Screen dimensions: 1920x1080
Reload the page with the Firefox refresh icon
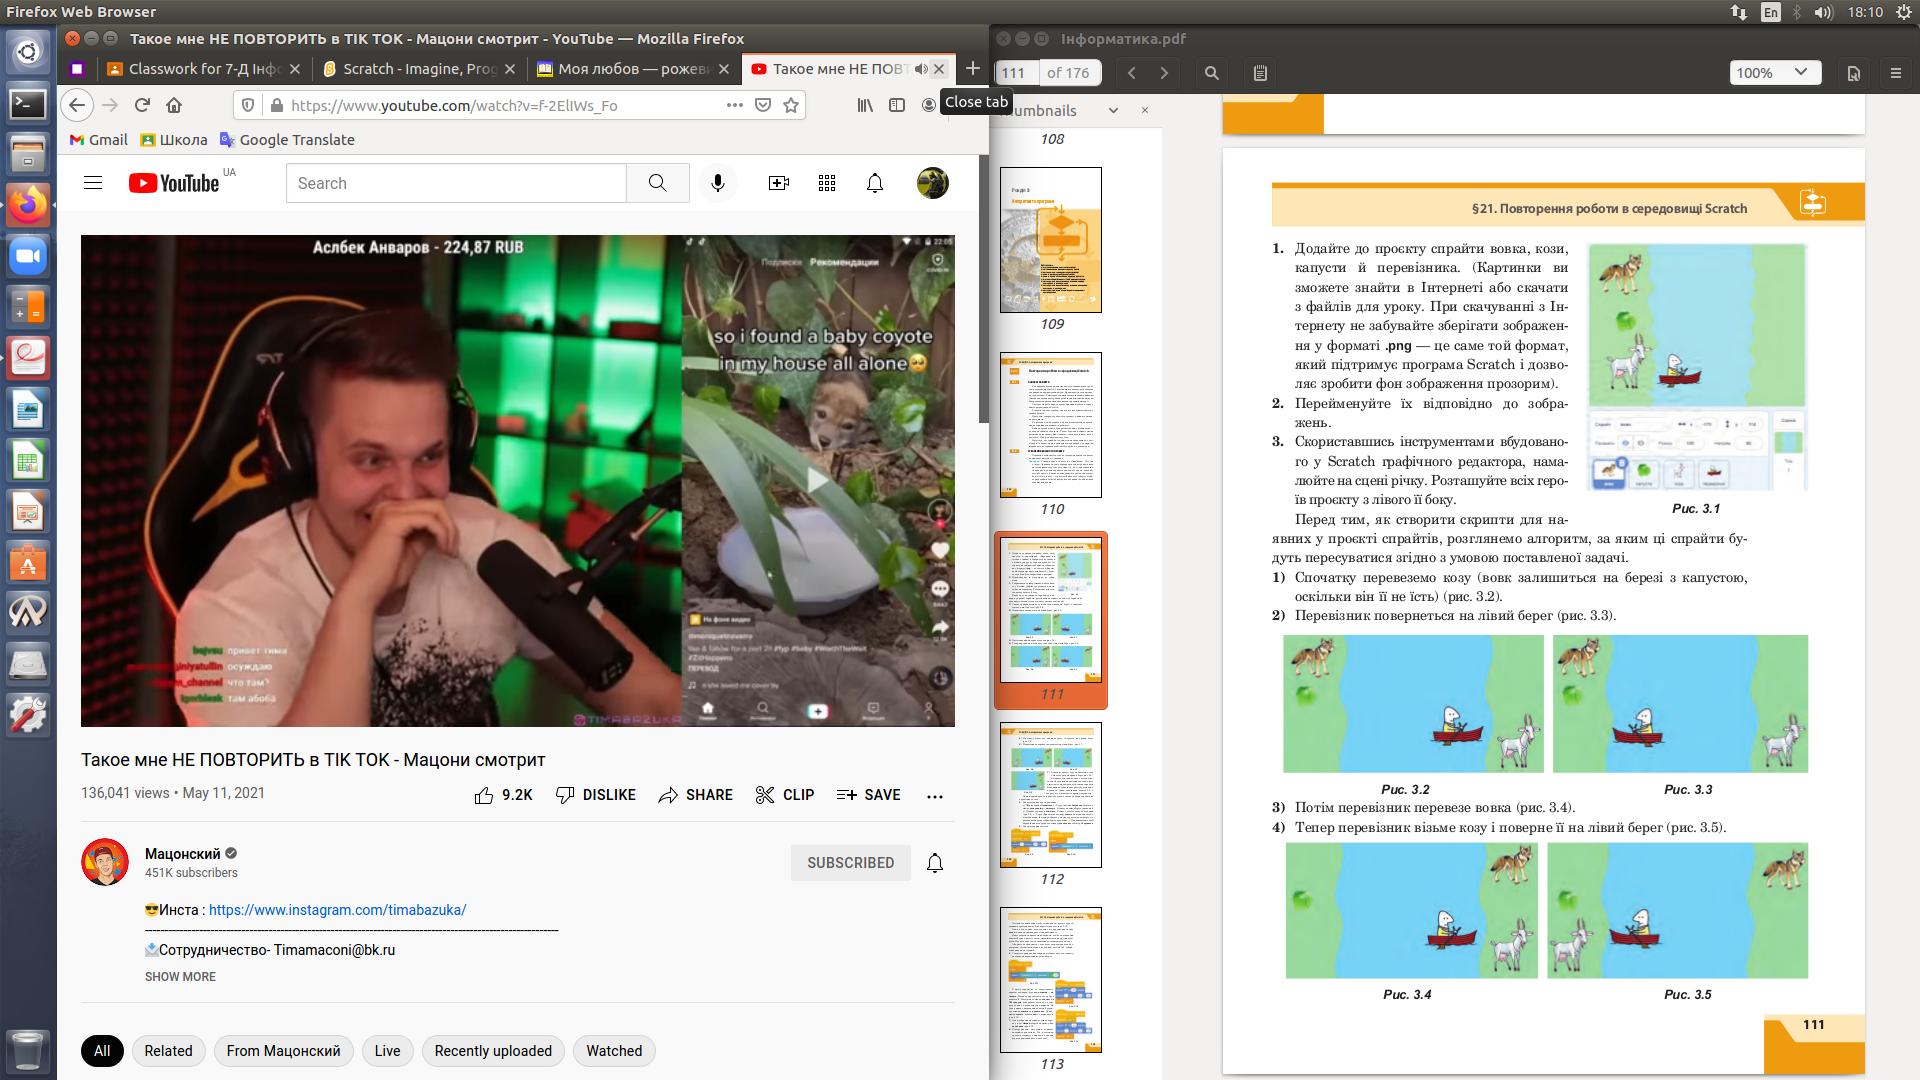(x=142, y=105)
